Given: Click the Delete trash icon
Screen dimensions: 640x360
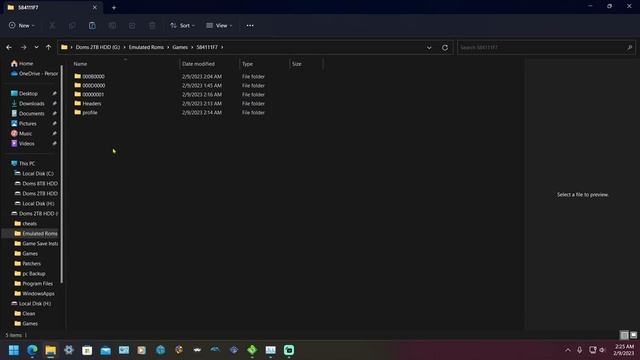Looking at the screenshot, I should (x=152, y=25).
